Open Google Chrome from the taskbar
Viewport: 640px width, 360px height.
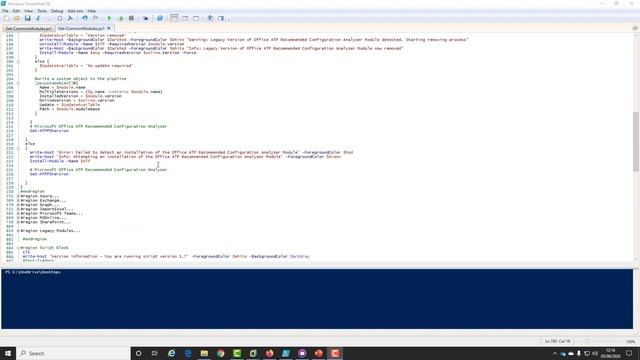pyautogui.click(x=220, y=353)
